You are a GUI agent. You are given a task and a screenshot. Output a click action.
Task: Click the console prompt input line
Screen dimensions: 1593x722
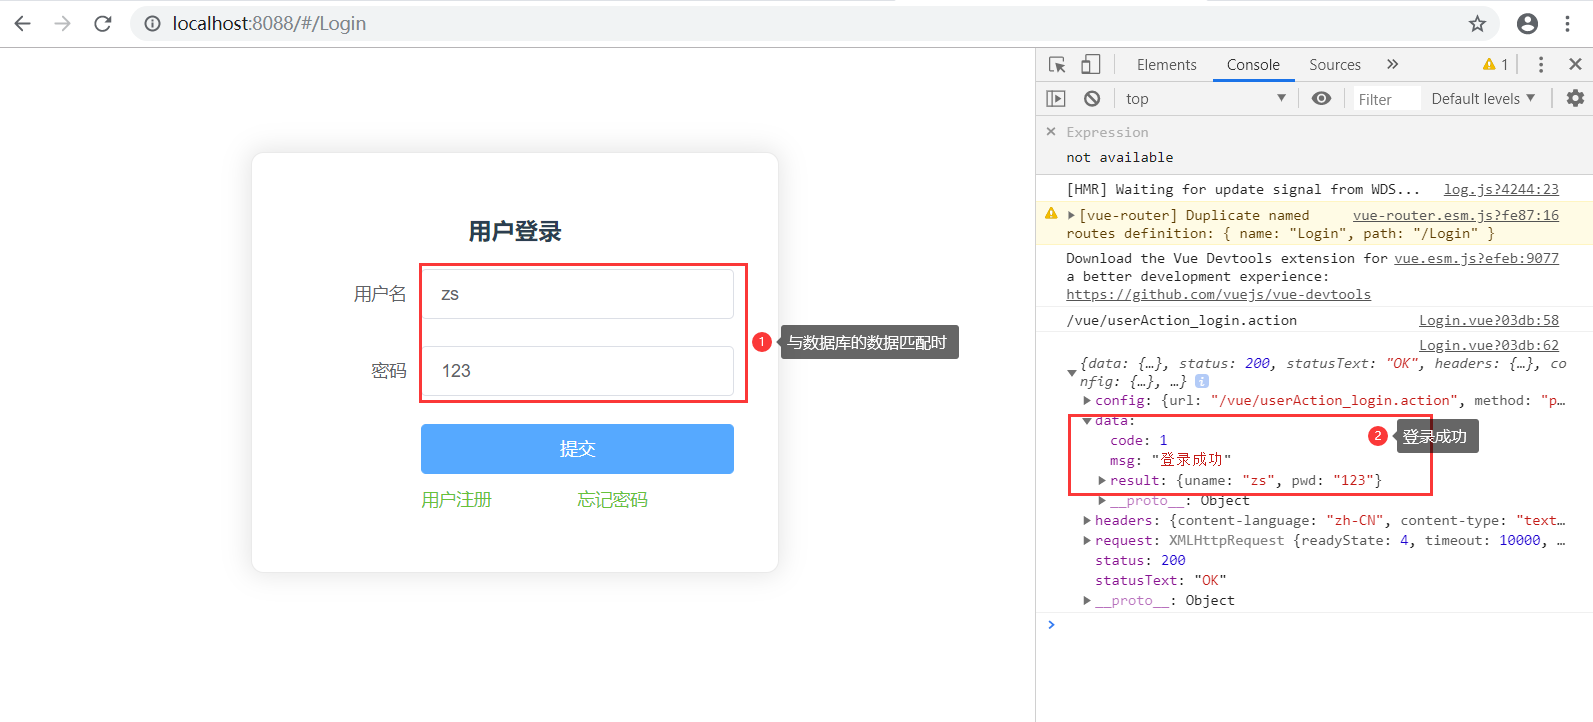pyautogui.click(x=1320, y=625)
